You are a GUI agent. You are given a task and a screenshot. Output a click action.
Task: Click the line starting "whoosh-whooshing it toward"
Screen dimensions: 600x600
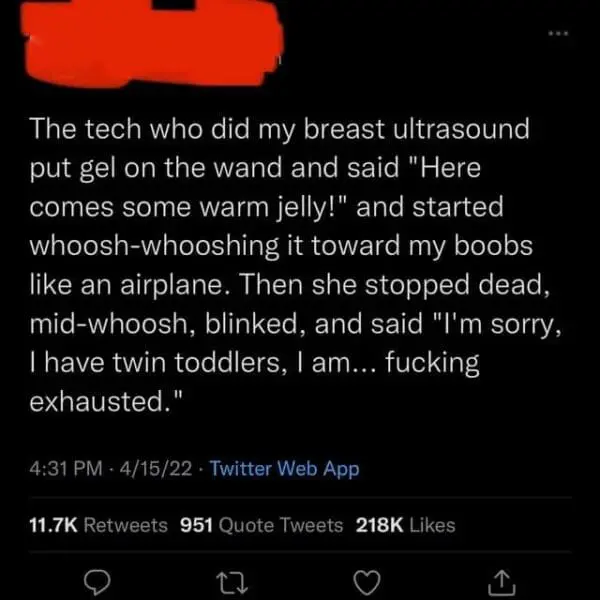tap(281, 246)
